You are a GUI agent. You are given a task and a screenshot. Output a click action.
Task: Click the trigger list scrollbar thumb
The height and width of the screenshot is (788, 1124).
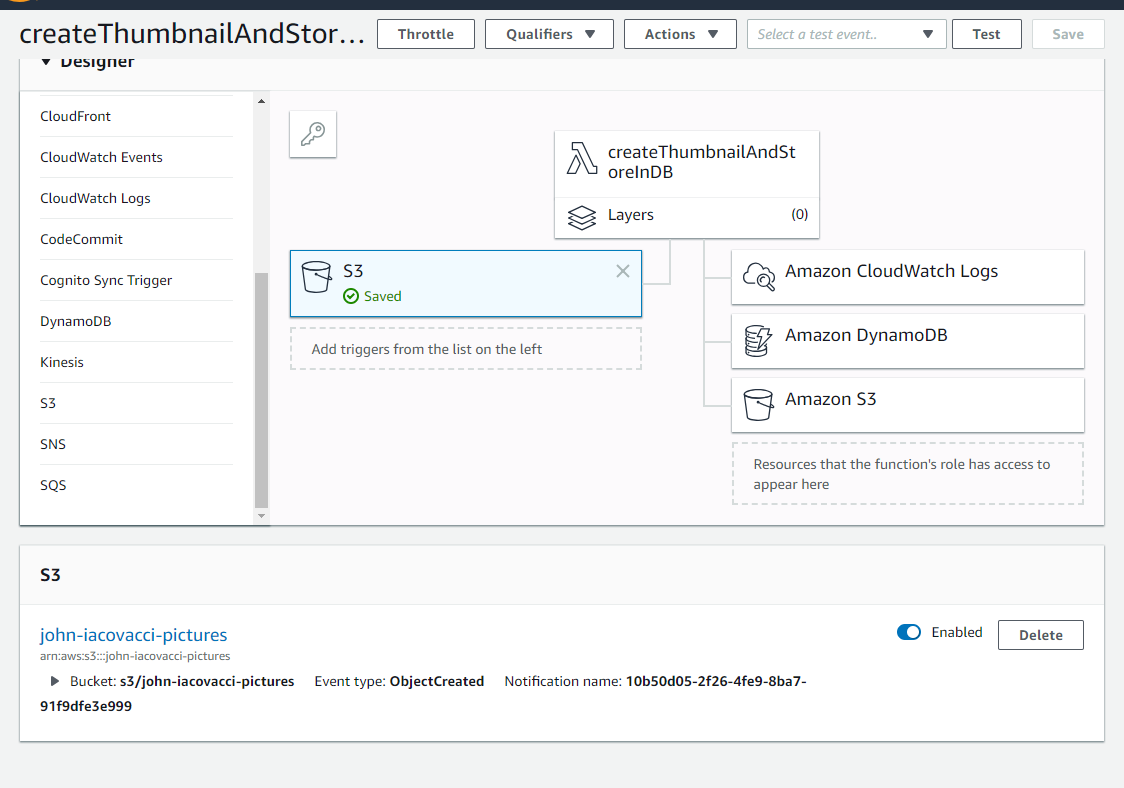pyautogui.click(x=261, y=390)
